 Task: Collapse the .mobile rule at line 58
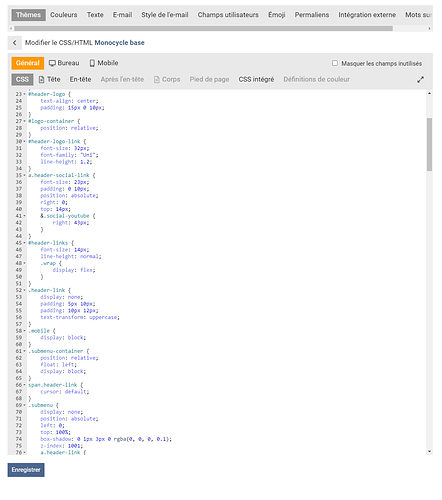click(24, 331)
